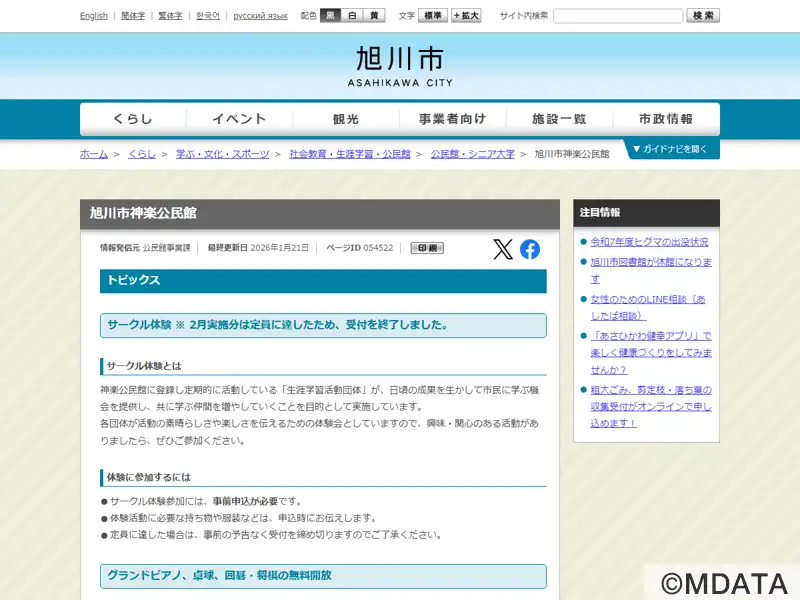Click the 印刷 print button
The width and height of the screenshot is (800, 600).
click(x=427, y=248)
